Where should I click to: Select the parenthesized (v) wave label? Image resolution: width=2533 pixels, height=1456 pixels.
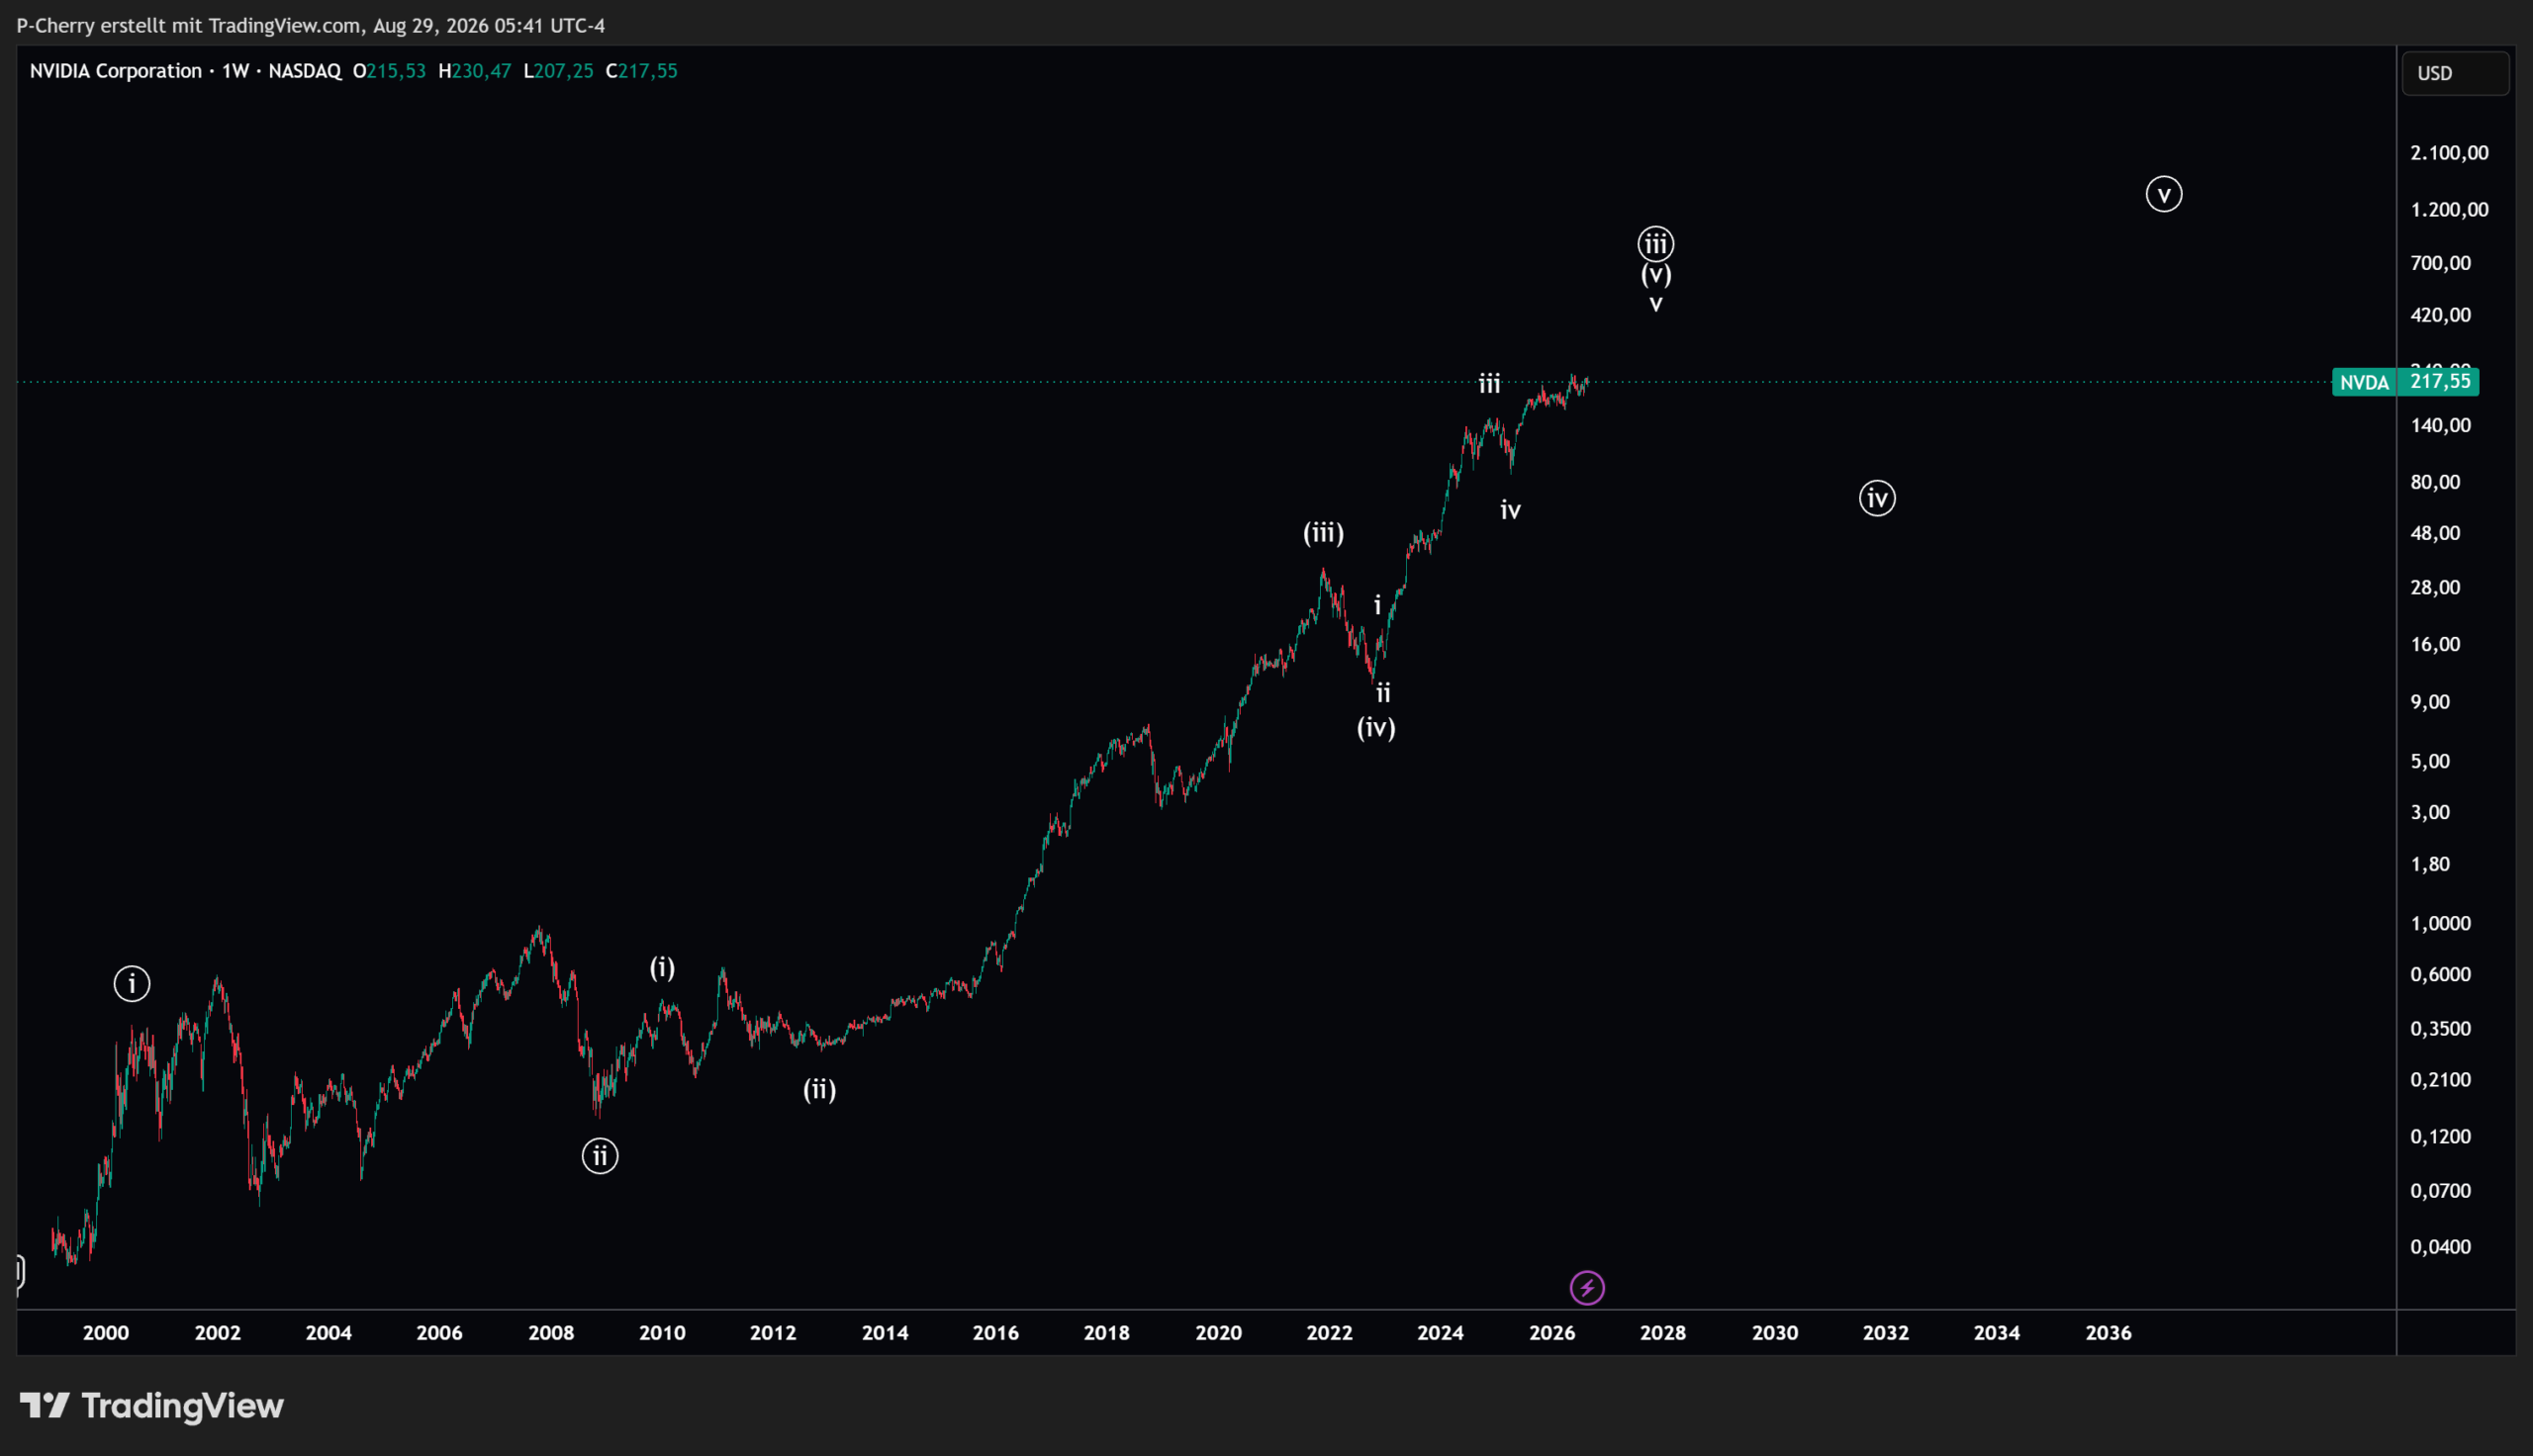pyautogui.click(x=1656, y=273)
